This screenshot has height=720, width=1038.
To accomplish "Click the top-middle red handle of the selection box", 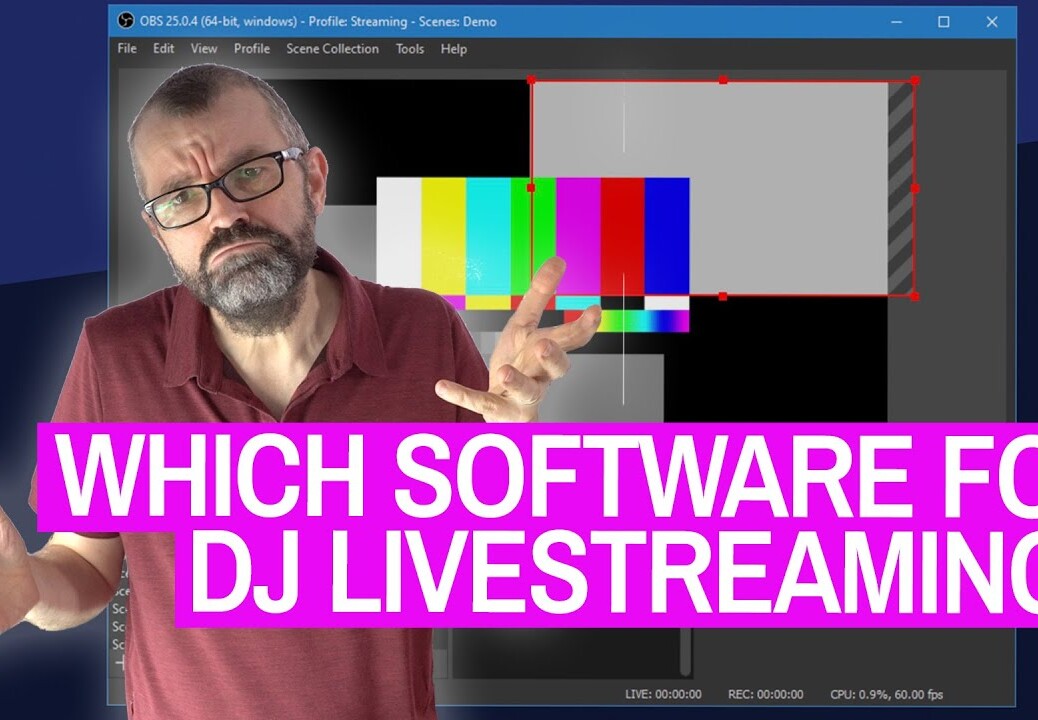I will (x=723, y=80).
